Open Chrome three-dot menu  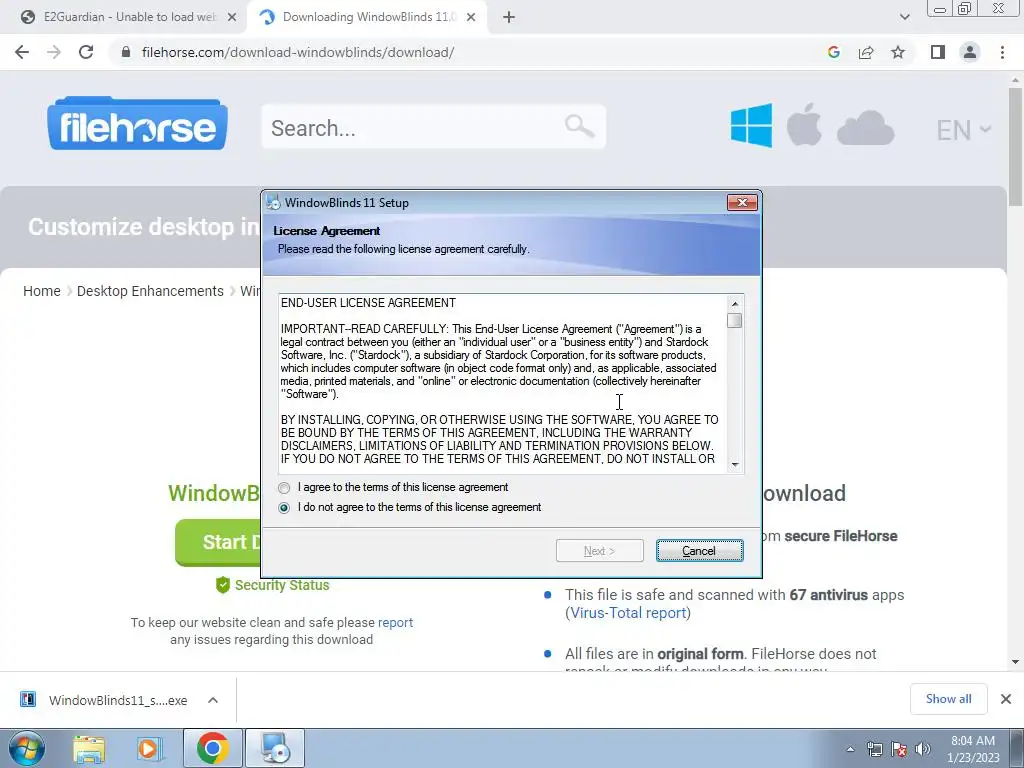point(1002,52)
